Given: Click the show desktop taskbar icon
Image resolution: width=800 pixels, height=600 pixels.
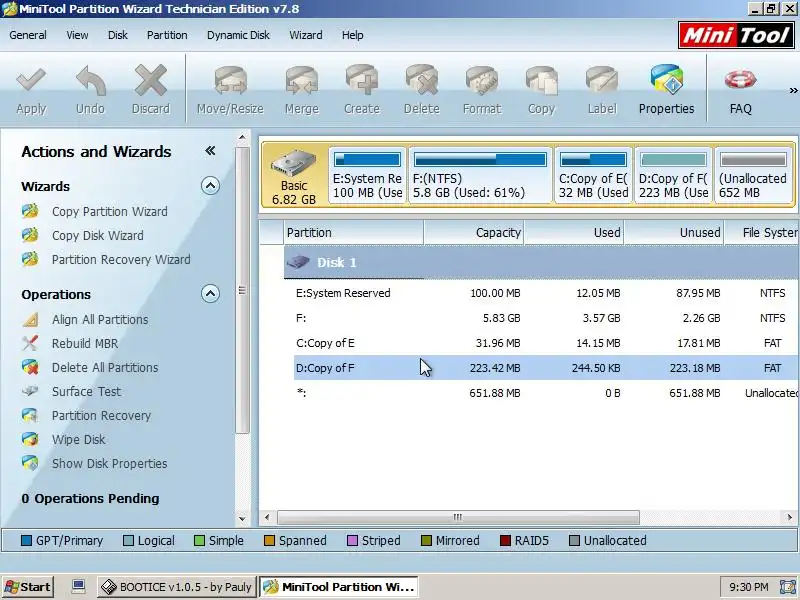Looking at the screenshot, I should point(78,587).
